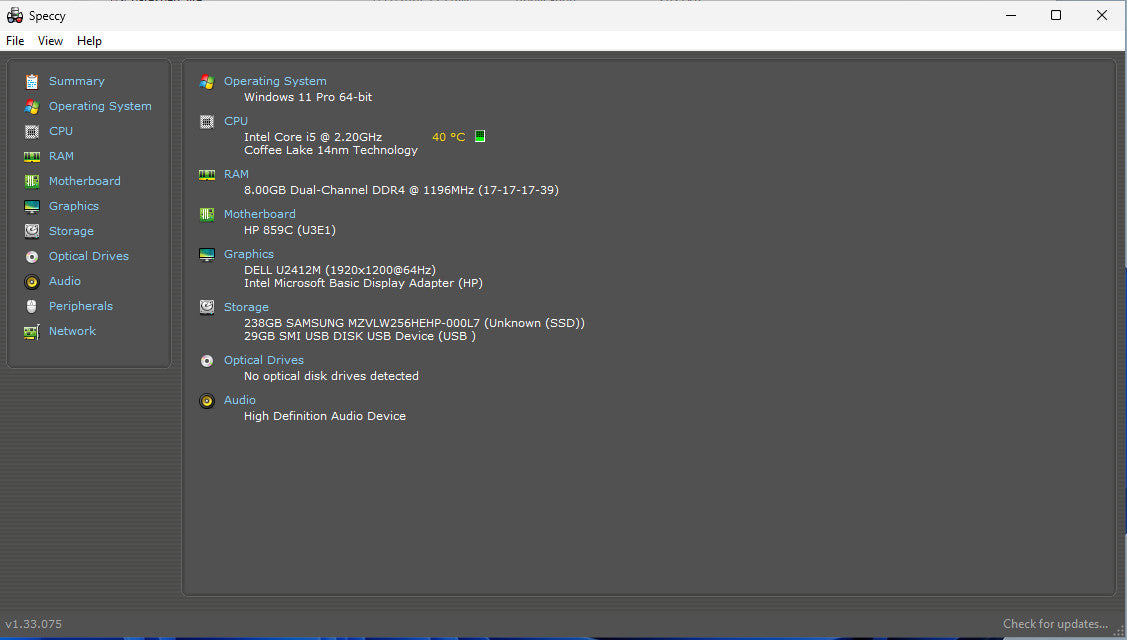Image resolution: width=1127 pixels, height=640 pixels.
Task: Click the DELL U2412M monitor text
Action: [x=340, y=270]
